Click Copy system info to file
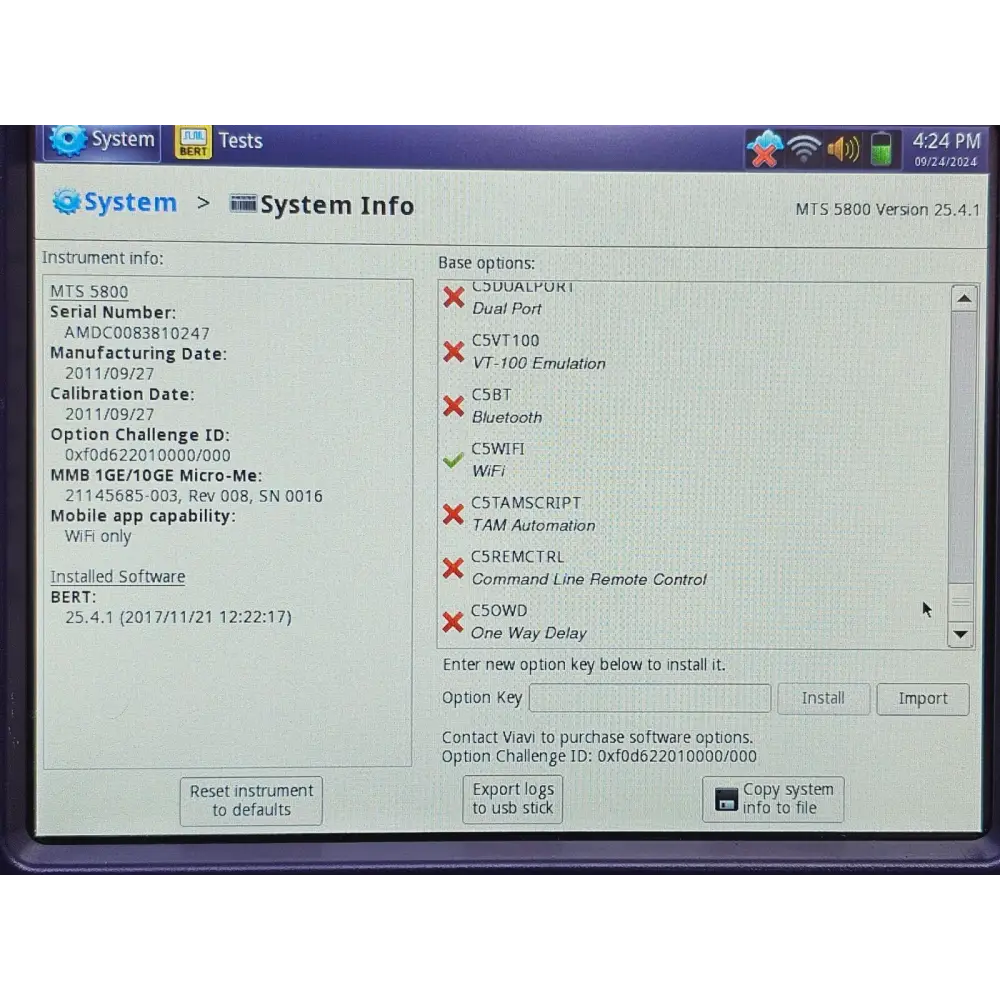 (x=773, y=798)
